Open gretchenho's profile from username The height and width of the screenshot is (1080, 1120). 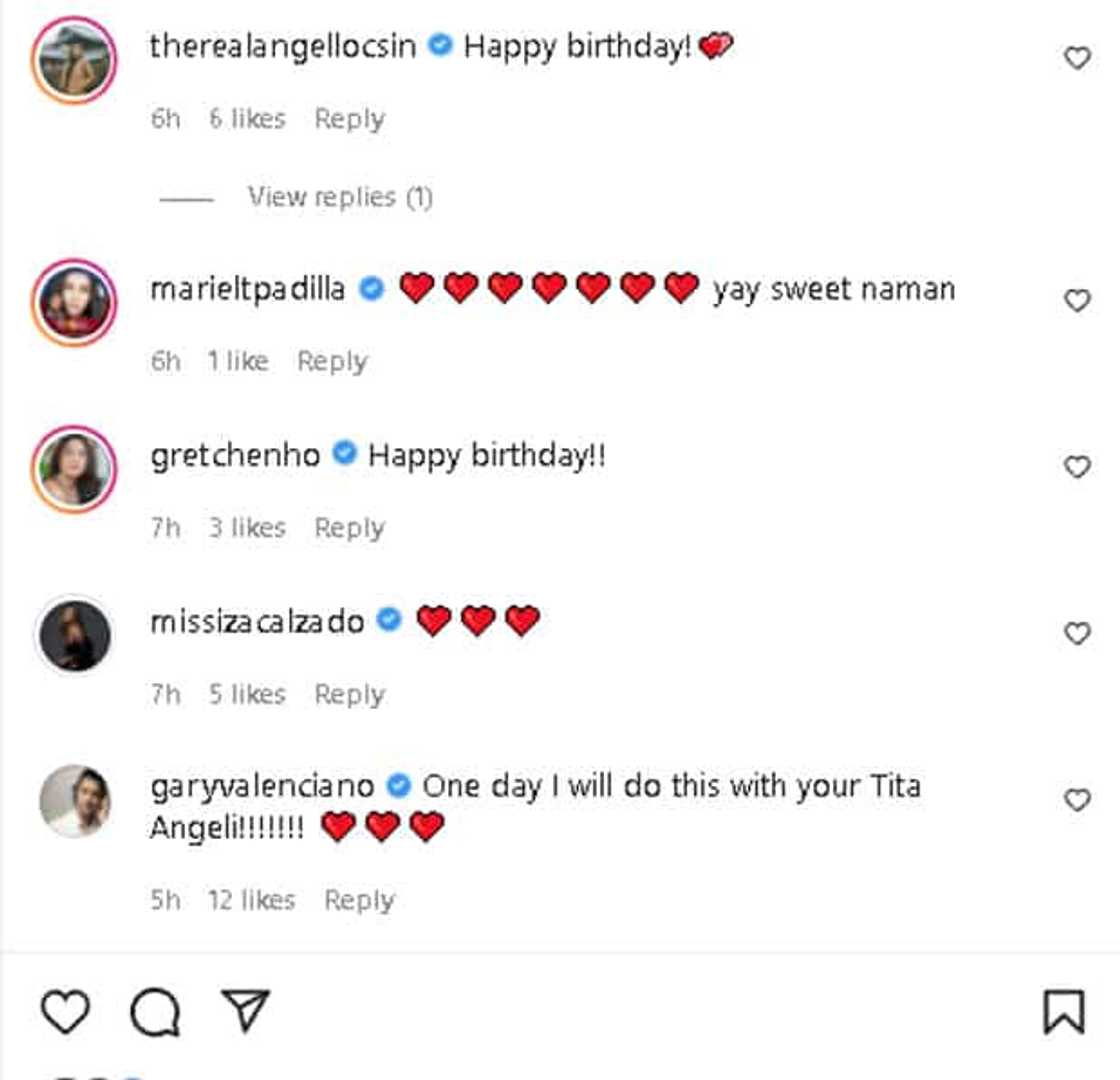click(235, 456)
